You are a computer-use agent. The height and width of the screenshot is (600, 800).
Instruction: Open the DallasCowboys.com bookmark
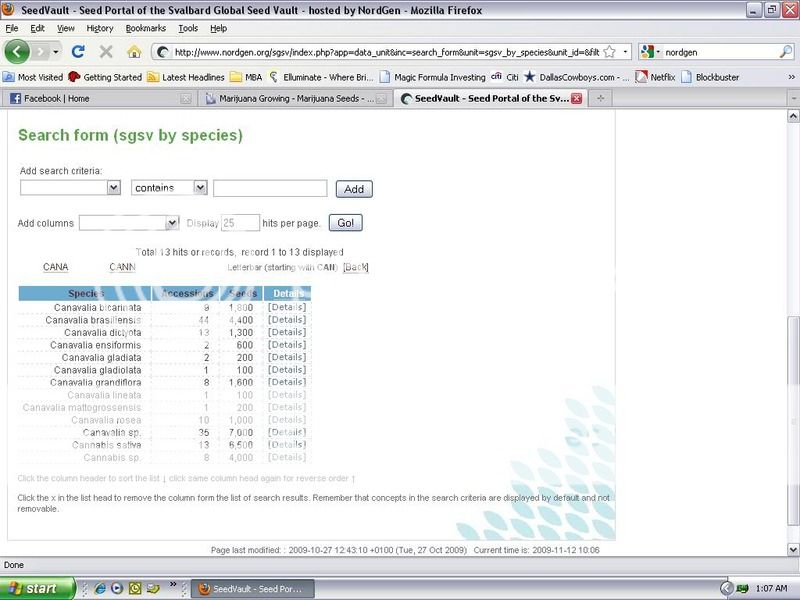pos(577,77)
